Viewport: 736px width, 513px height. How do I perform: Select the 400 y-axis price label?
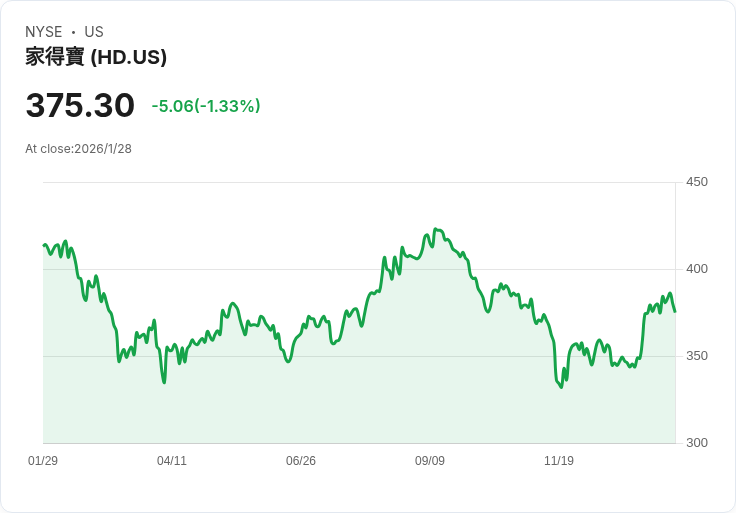[697, 269]
